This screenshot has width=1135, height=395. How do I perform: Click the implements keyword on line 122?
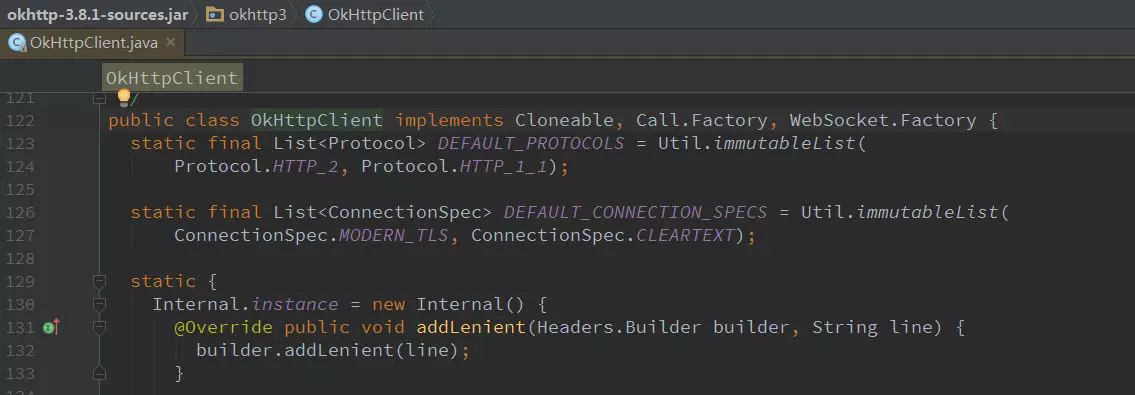click(x=449, y=120)
